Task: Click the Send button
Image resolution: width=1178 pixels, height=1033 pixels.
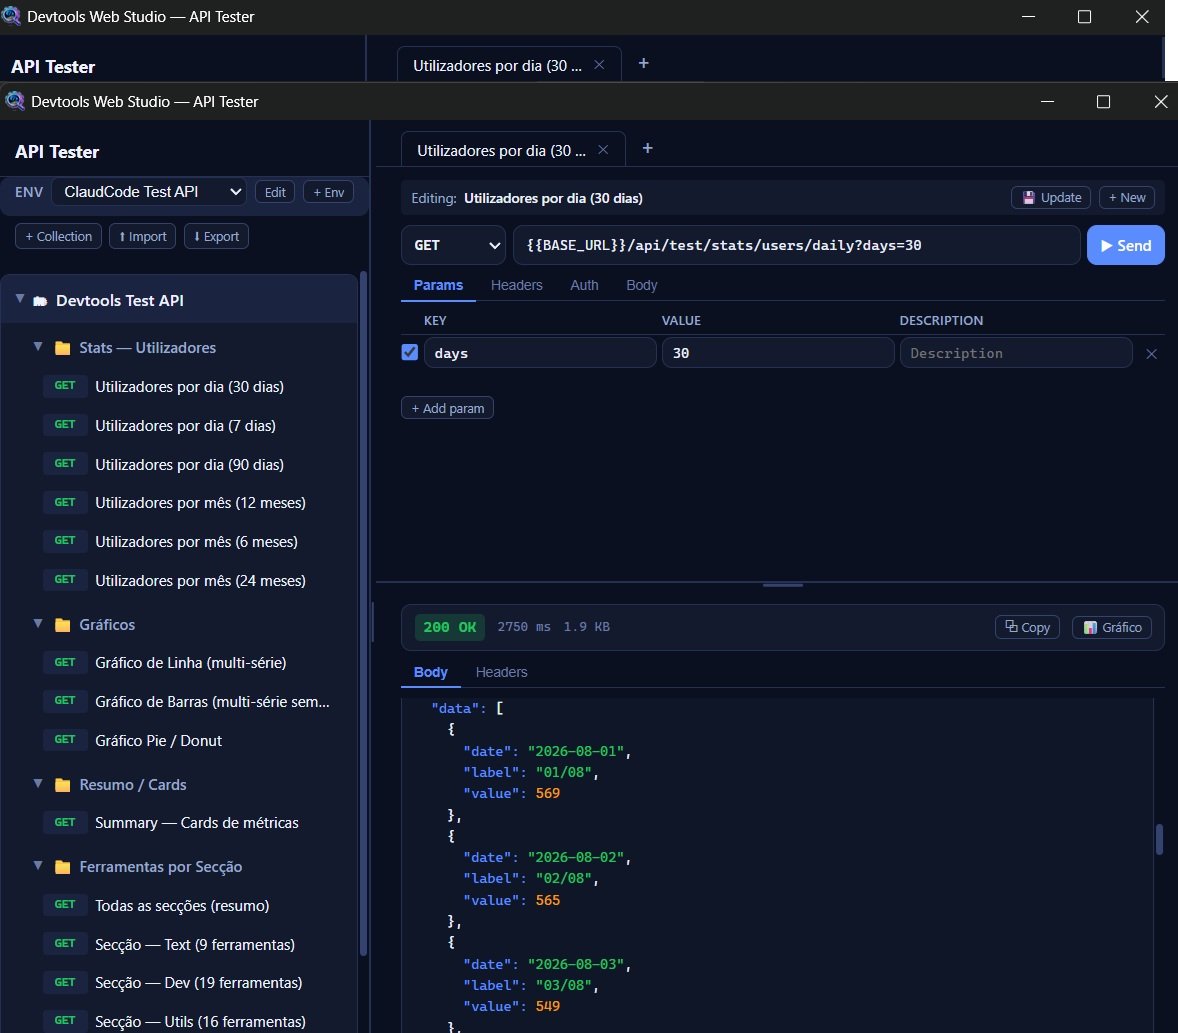Action: tap(1125, 246)
